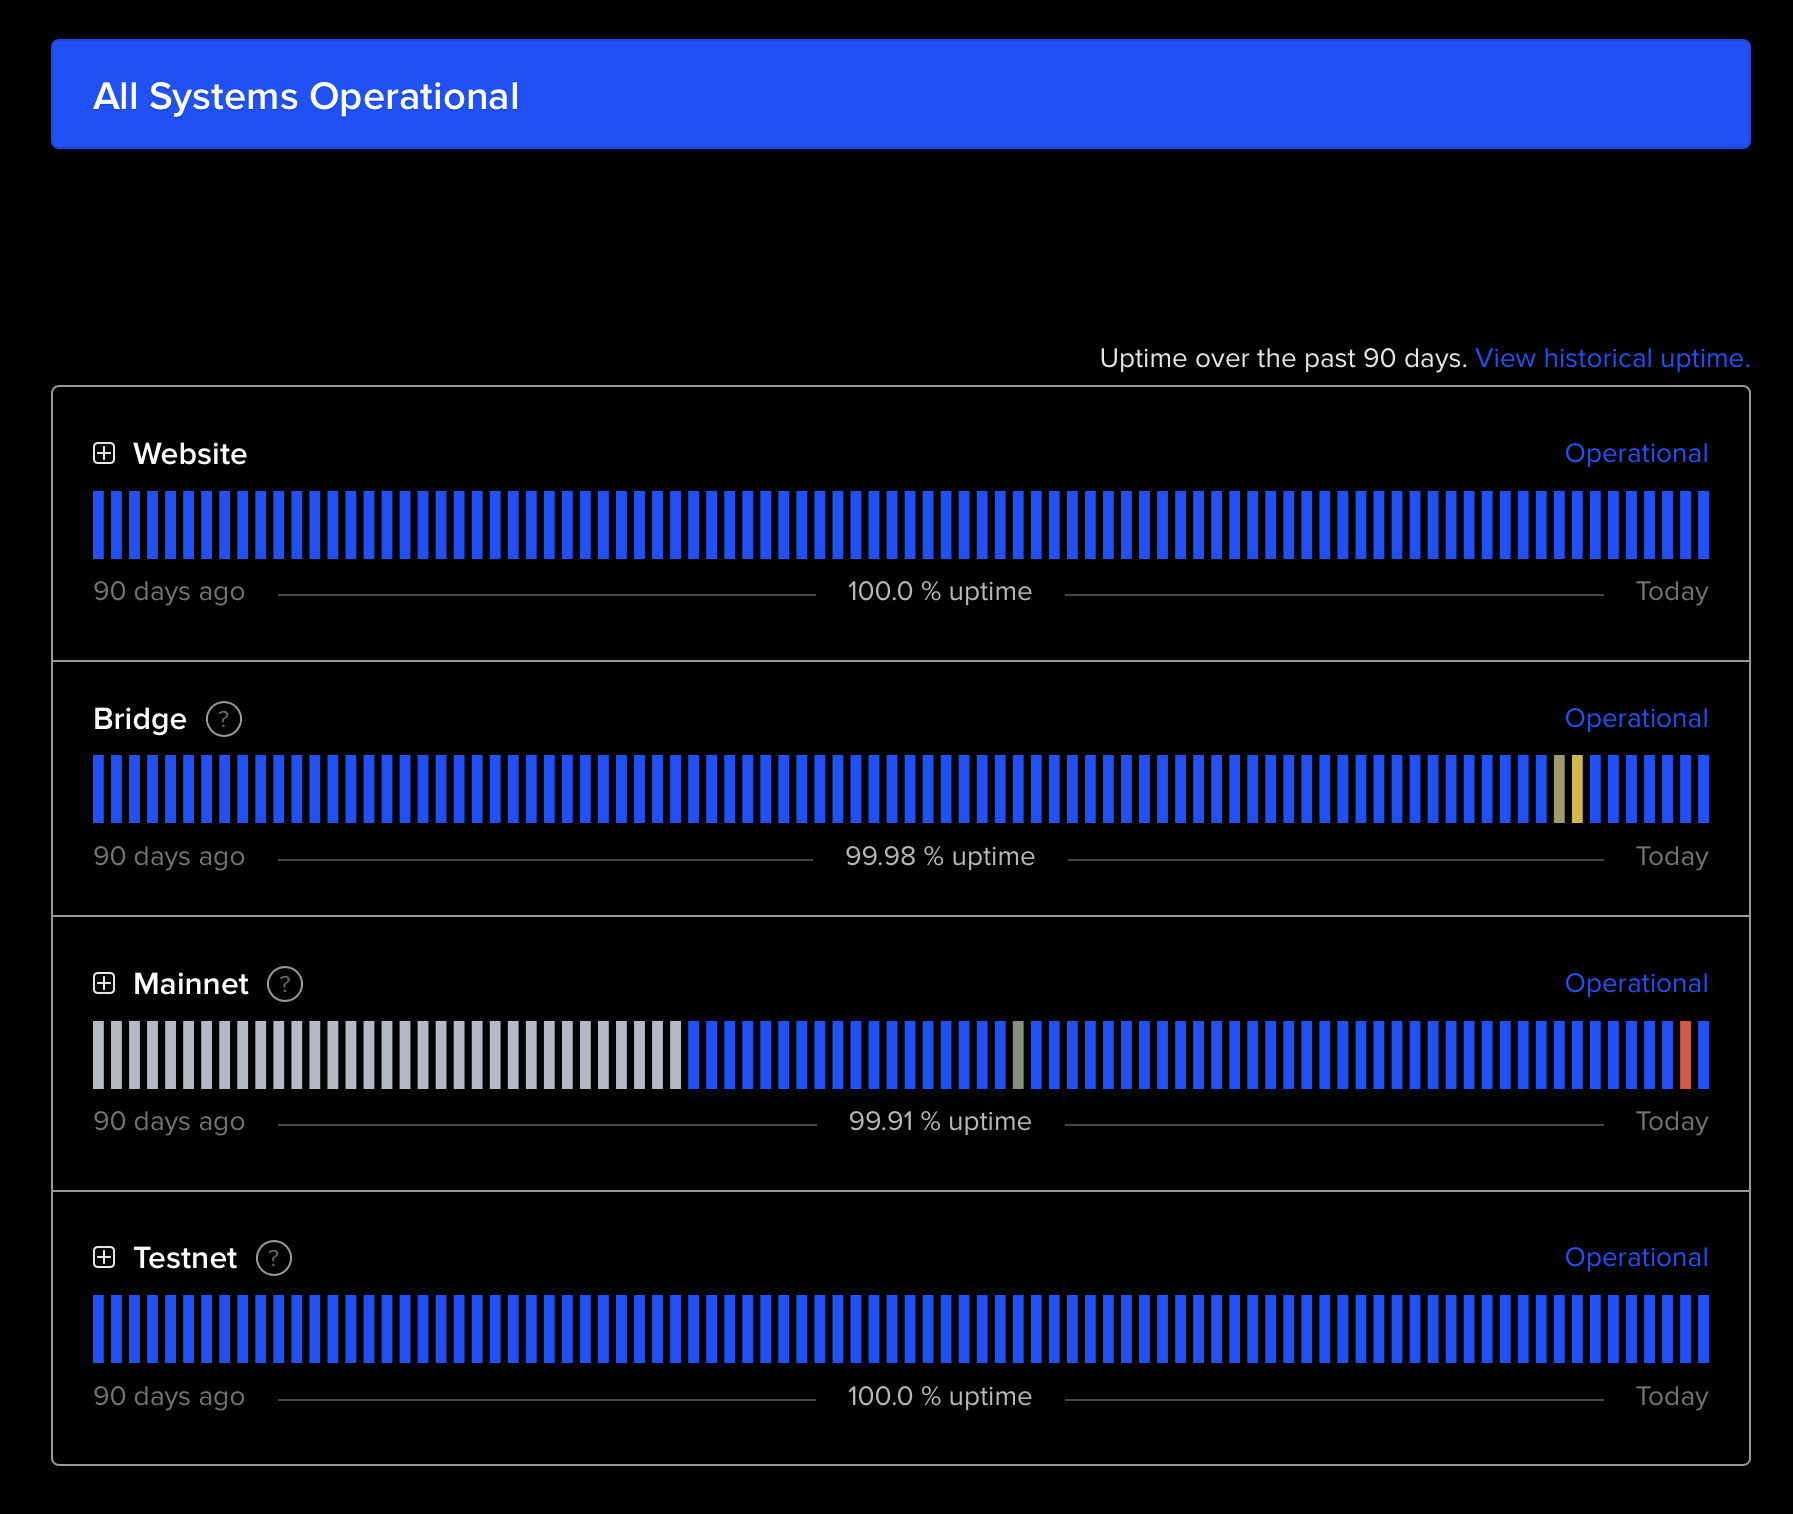Click Website '100.0 % uptime' text
Viewport: 1793px width, 1514px height.
click(940, 591)
